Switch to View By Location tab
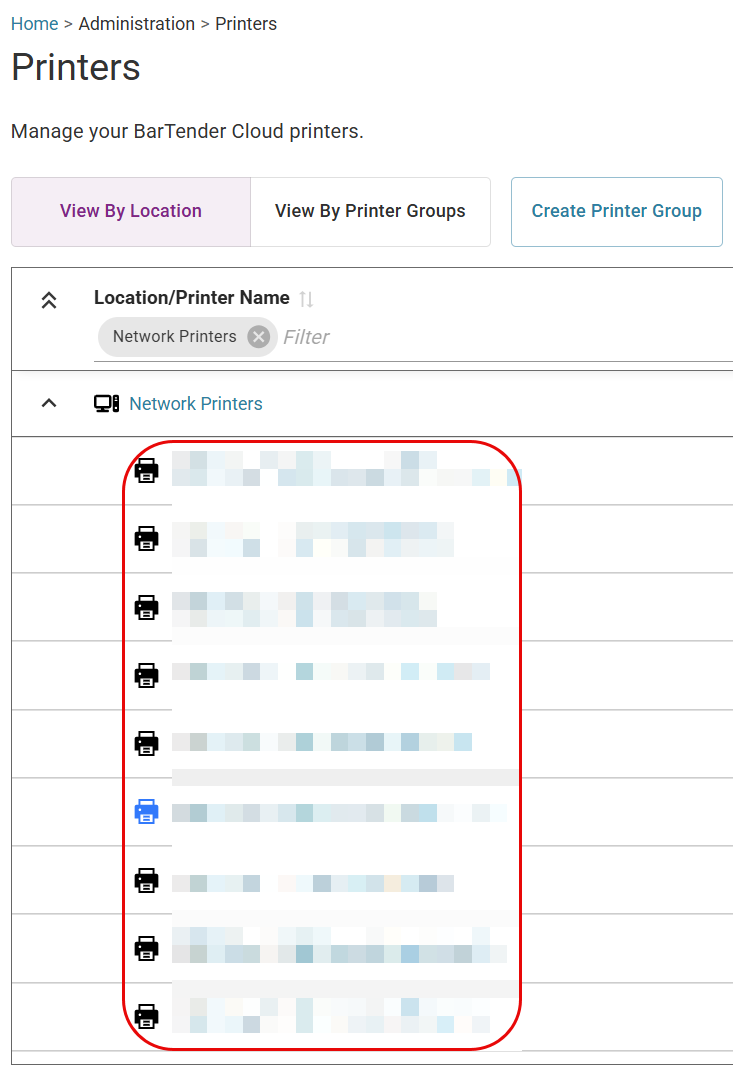 [x=131, y=211]
